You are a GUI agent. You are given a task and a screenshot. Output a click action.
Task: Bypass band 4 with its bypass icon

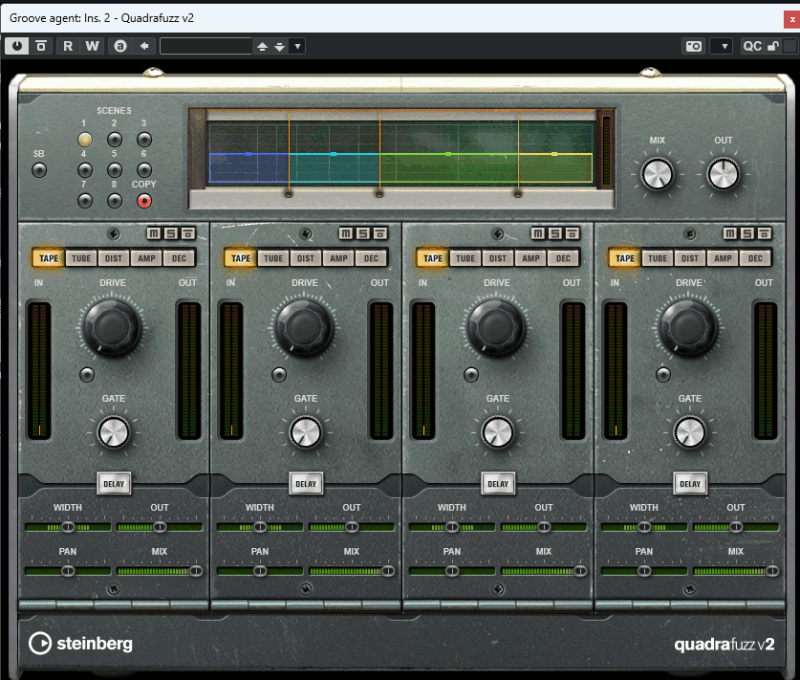[765, 234]
